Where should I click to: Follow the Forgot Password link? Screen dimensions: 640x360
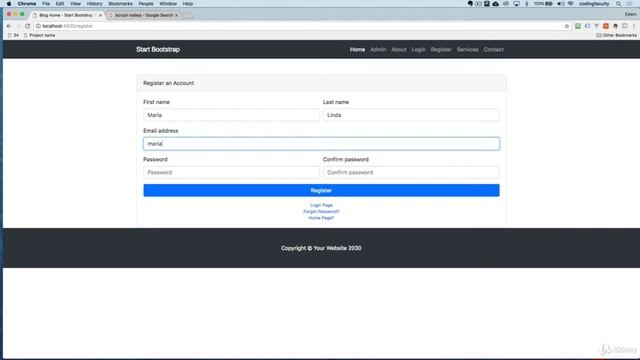pyautogui.click(x=321, y=211)
